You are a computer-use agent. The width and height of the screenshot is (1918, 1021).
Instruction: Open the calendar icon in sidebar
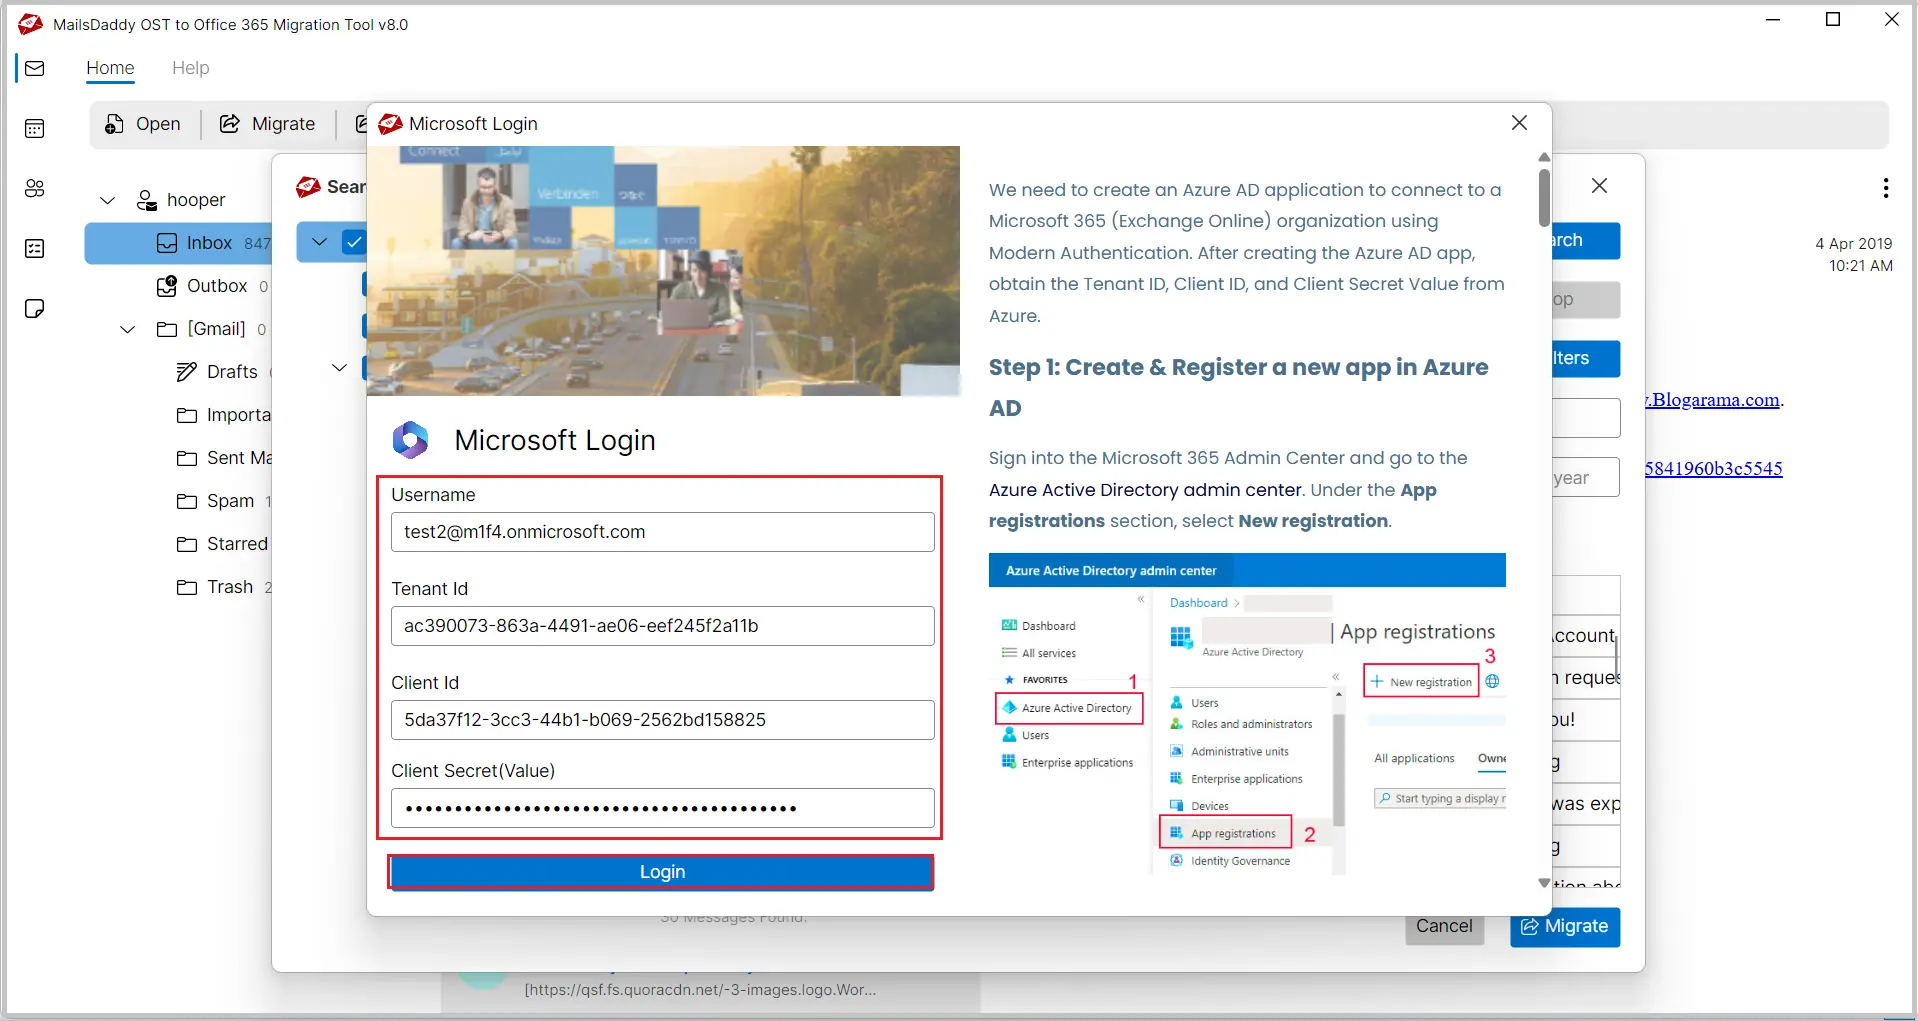pos(35,128)
